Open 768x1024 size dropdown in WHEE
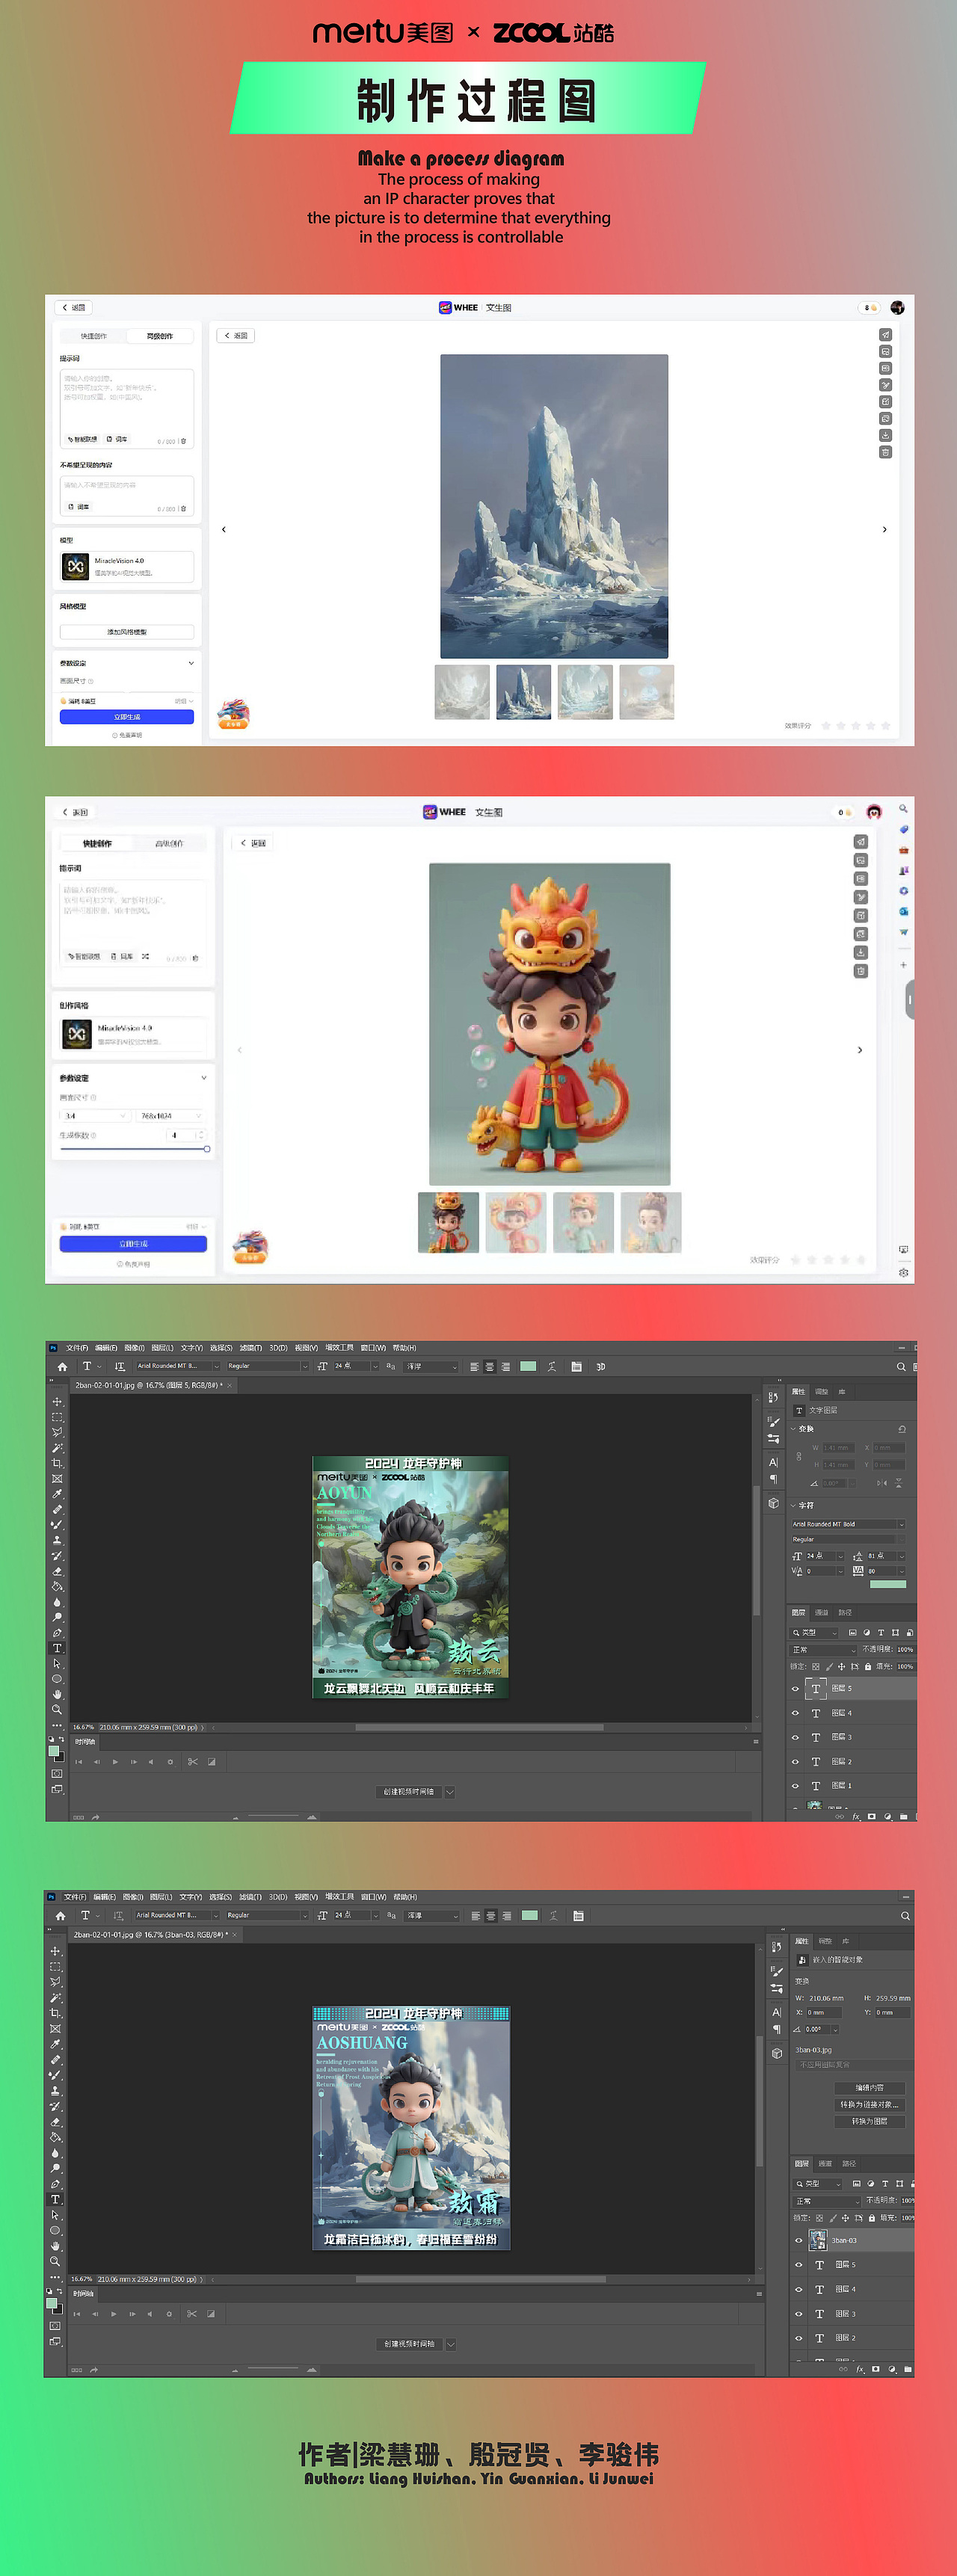Screen dimensions: 957x2576 coord(170,1116)
